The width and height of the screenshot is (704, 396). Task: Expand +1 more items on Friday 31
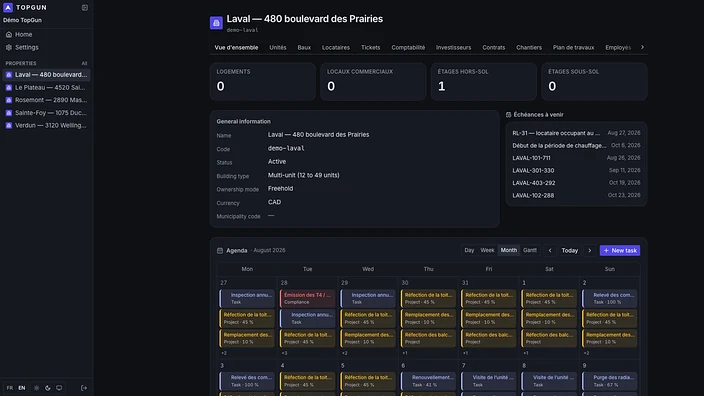(465, 353)
